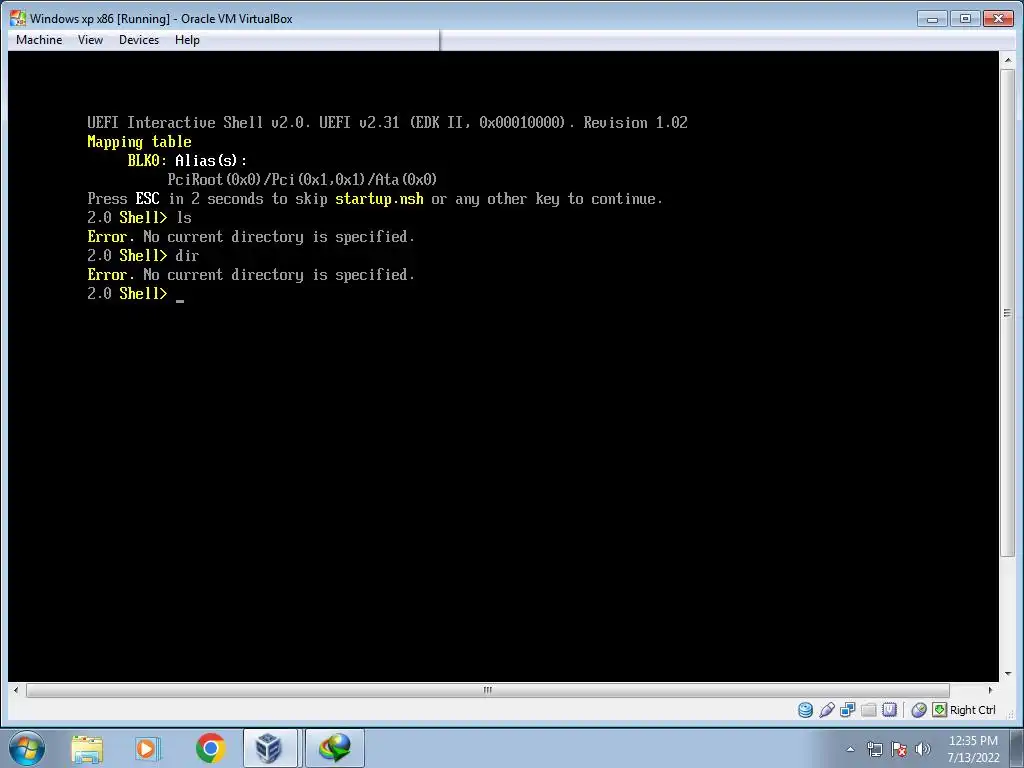Click the Right Ctrl host key label
Viewport: 1024px width, 768px height.
[972, 710]
